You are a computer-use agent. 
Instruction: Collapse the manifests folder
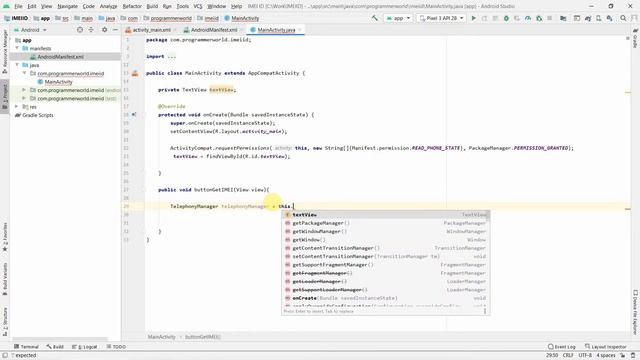click(17, 48)
